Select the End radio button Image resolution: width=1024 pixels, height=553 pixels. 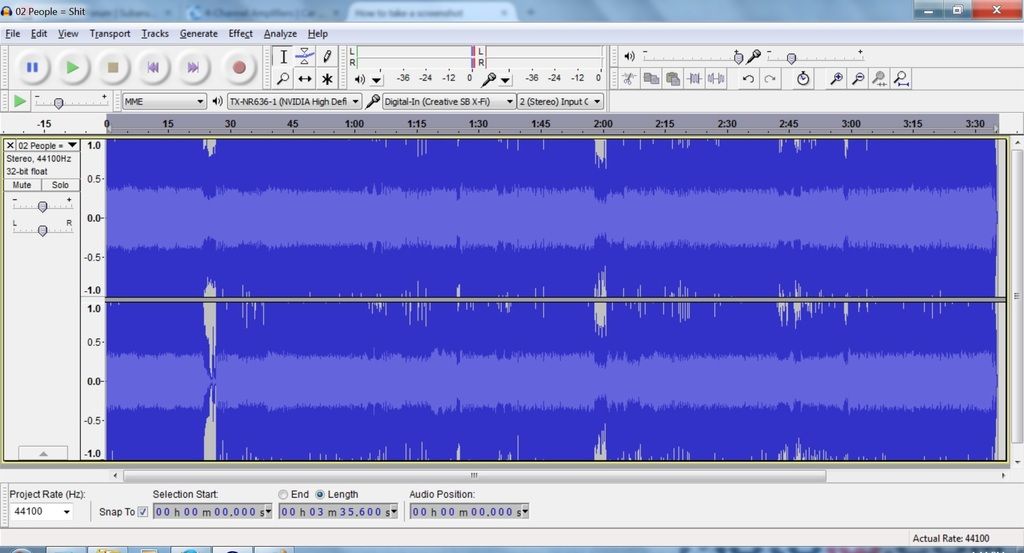(283, 494)
